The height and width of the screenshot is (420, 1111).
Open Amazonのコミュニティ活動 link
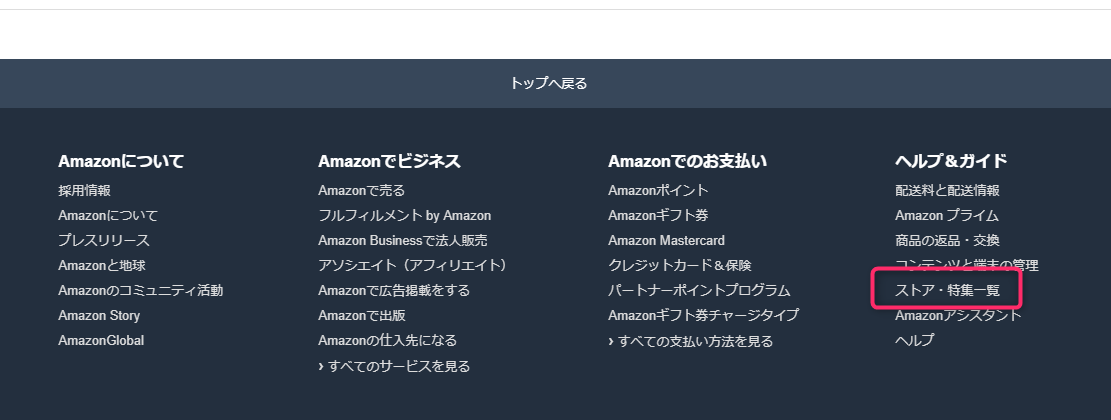coord(140,290)
